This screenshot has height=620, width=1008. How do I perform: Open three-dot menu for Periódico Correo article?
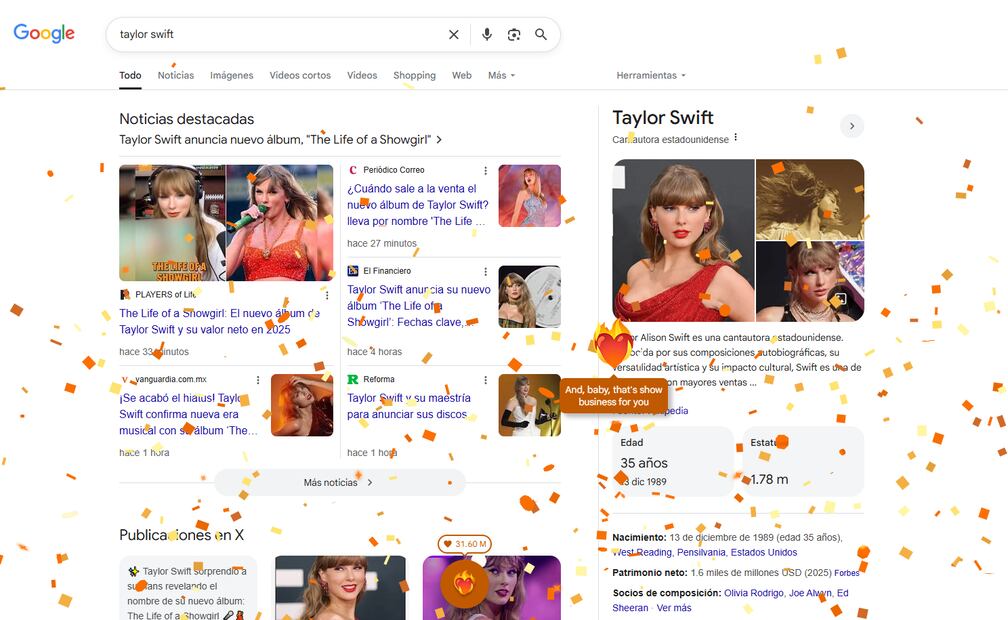pyautogui.click(x=486, y=170)
